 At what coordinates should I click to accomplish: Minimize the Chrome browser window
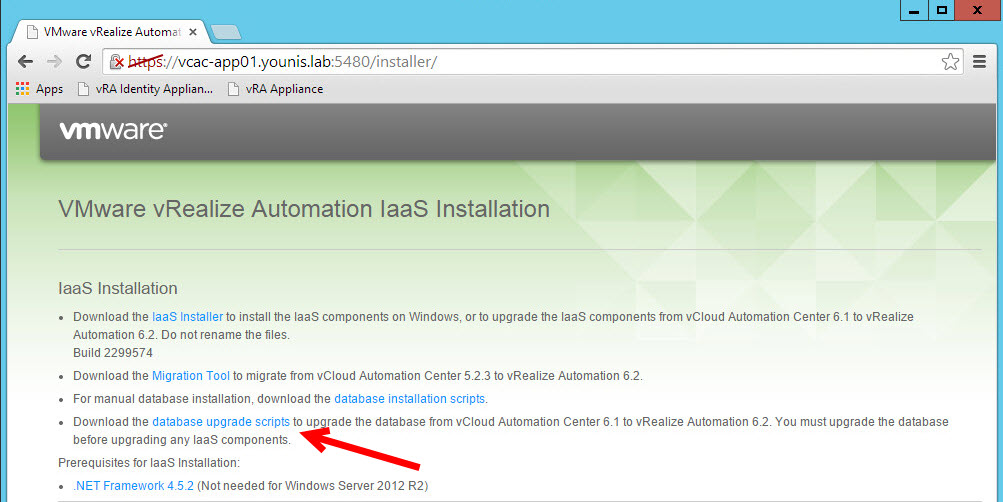pyautogui.click(x=914, y=10)
